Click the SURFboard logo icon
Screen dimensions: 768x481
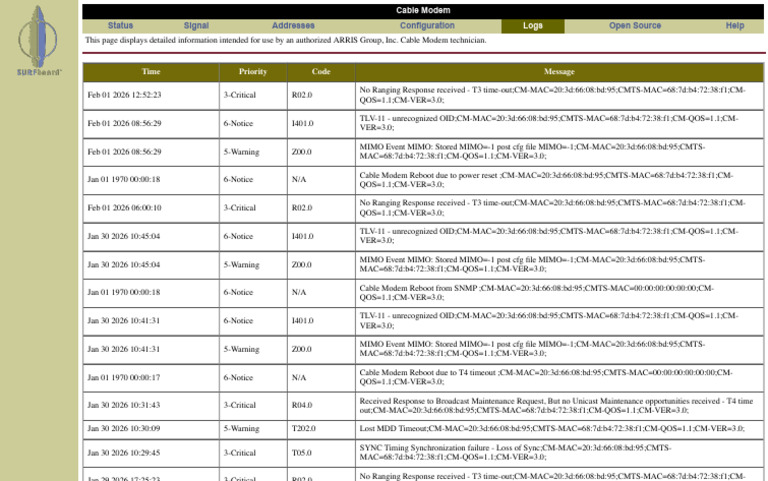(x=38, y=40)
